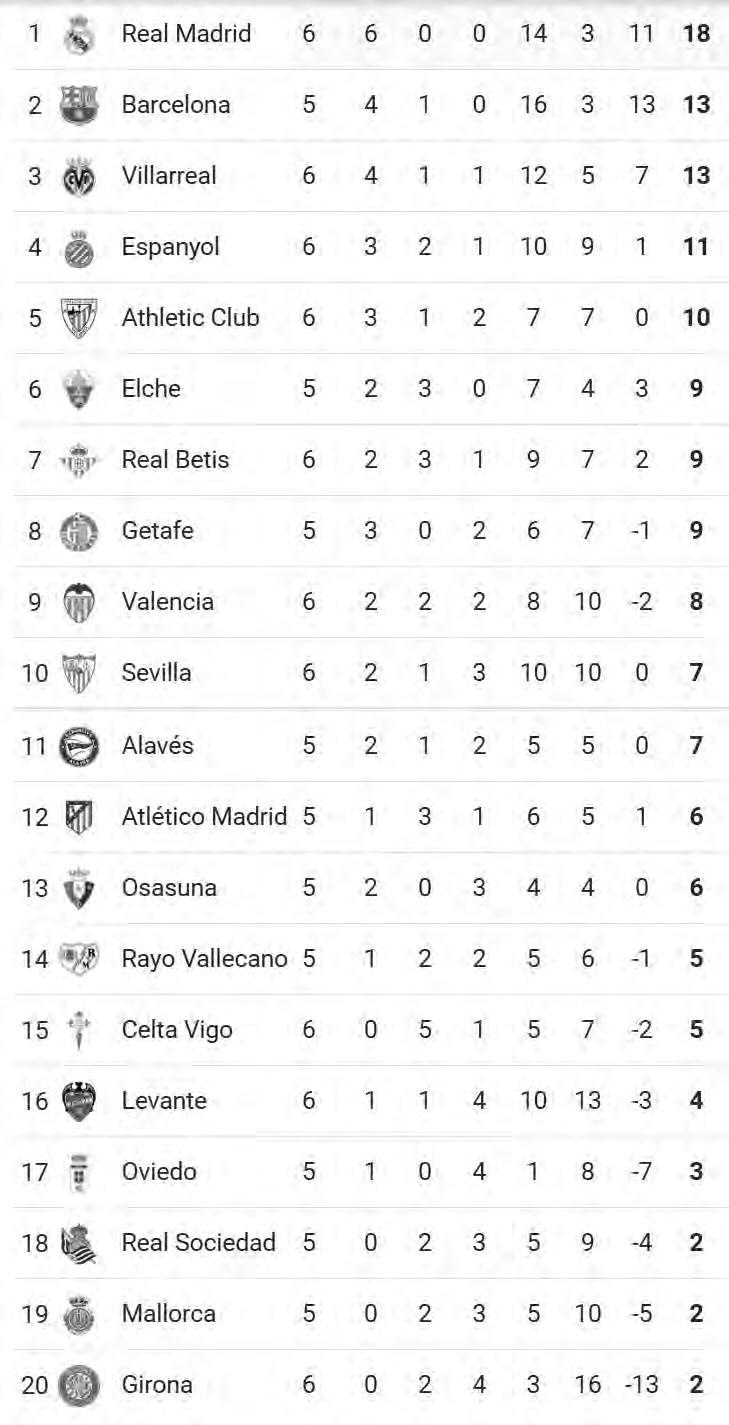This screenshot has width=729, height=1425.
Task: Open the Real Betis team link
Action: click(175, 459)
